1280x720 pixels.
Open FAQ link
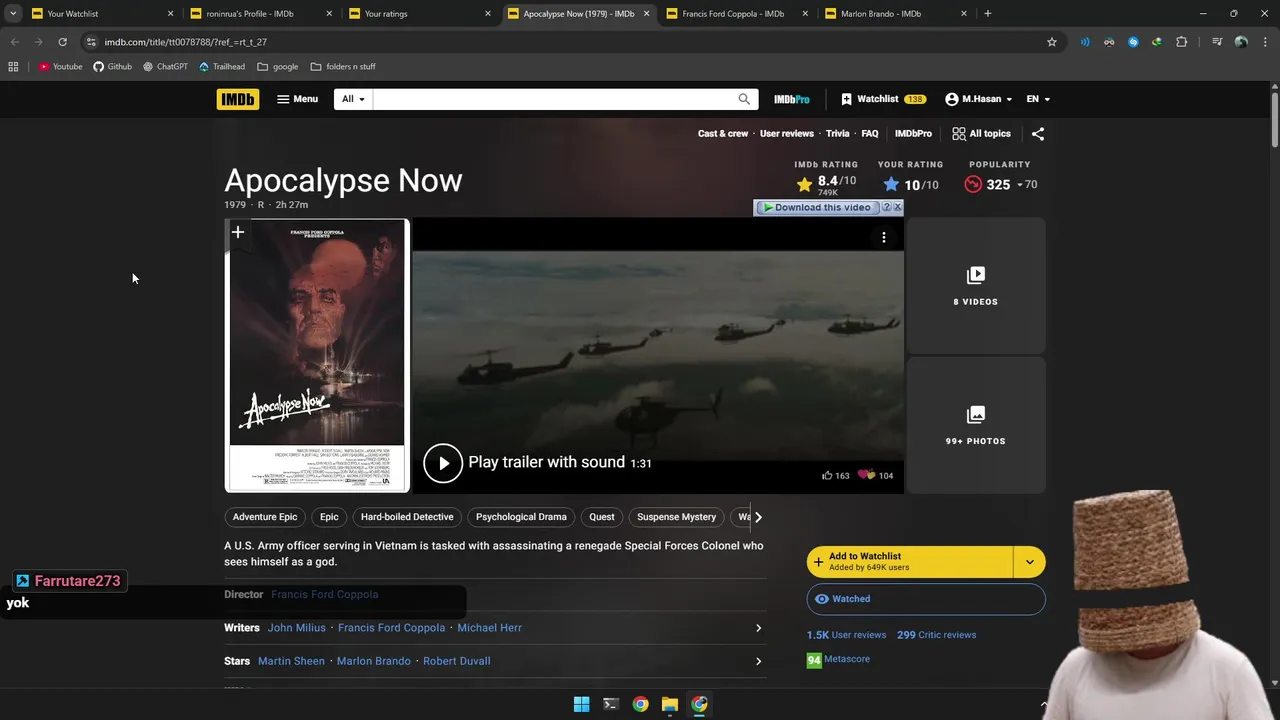[x=870, y=134]
